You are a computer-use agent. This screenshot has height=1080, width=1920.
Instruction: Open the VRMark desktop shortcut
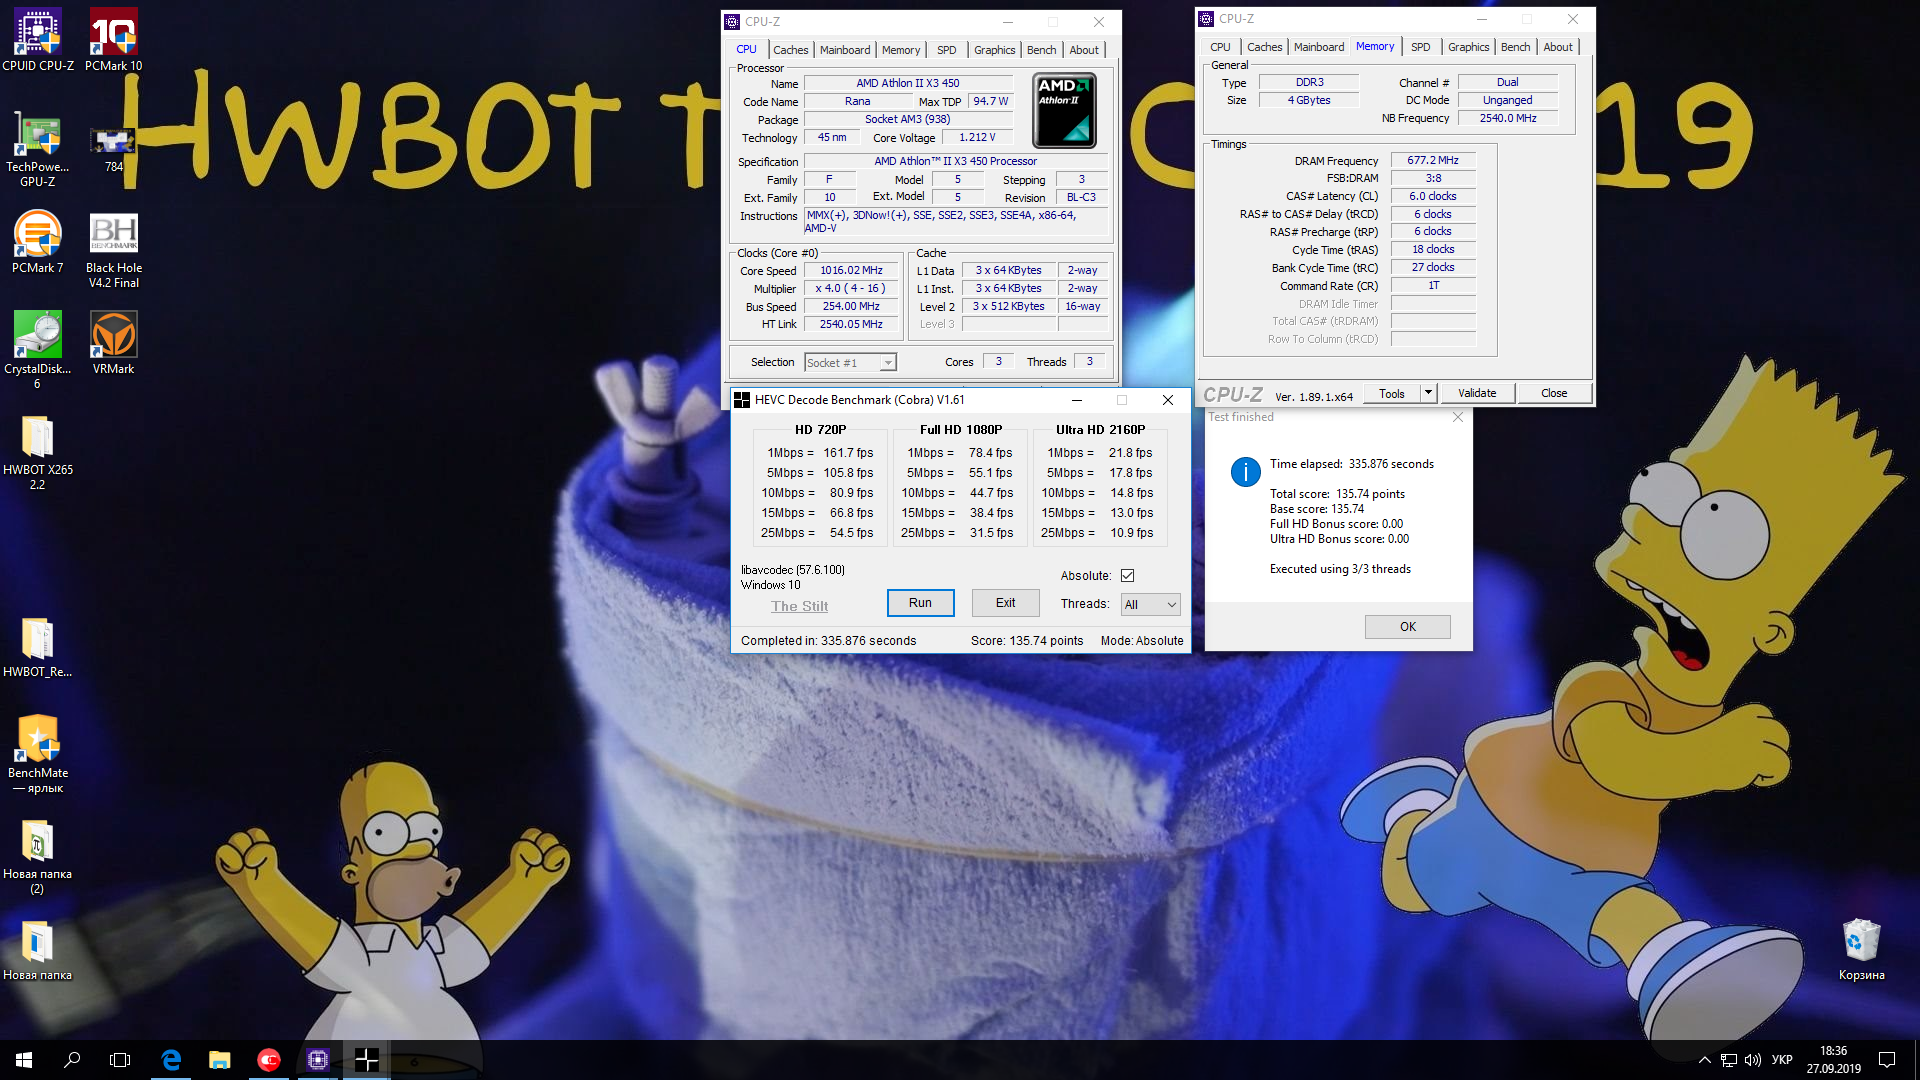click(x=113, y=343)
